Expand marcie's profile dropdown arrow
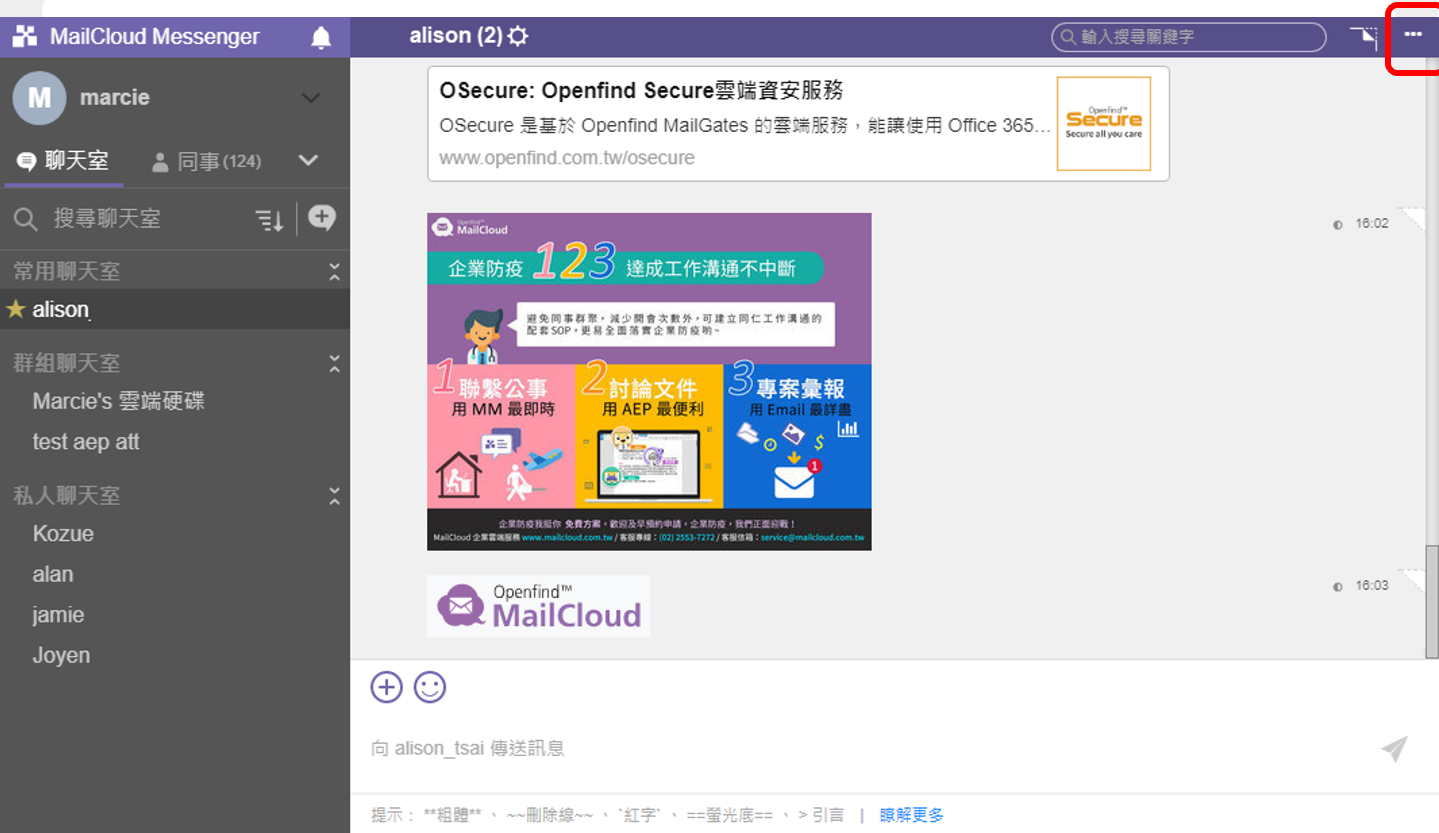The width and height of the screenshot is (1439, 833). [311, 98]
